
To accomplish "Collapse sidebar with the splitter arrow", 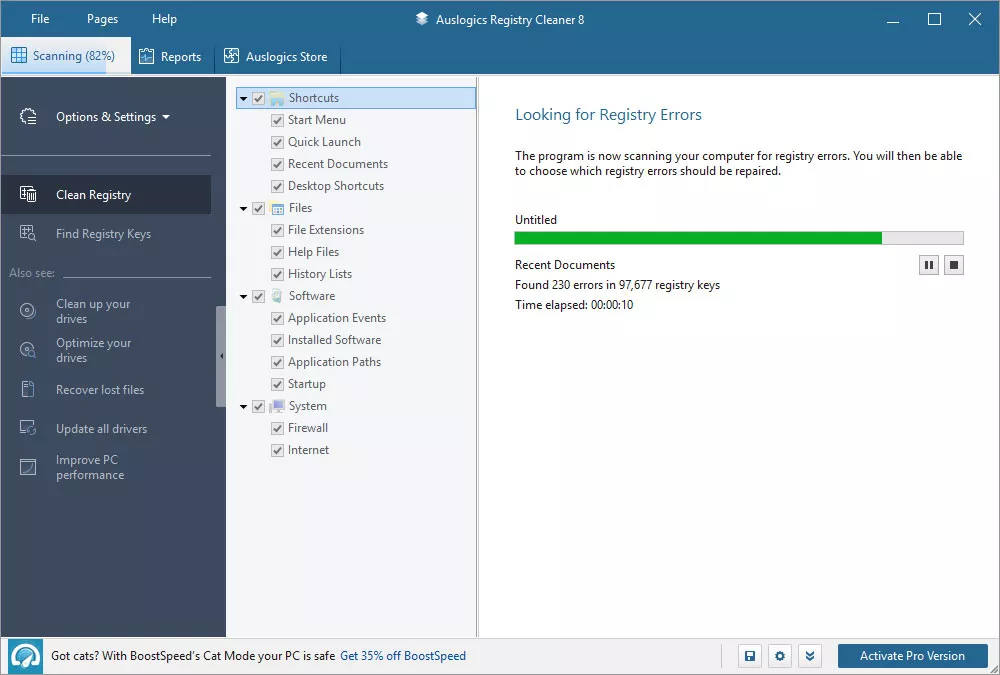I will click(x=221, y=356).
